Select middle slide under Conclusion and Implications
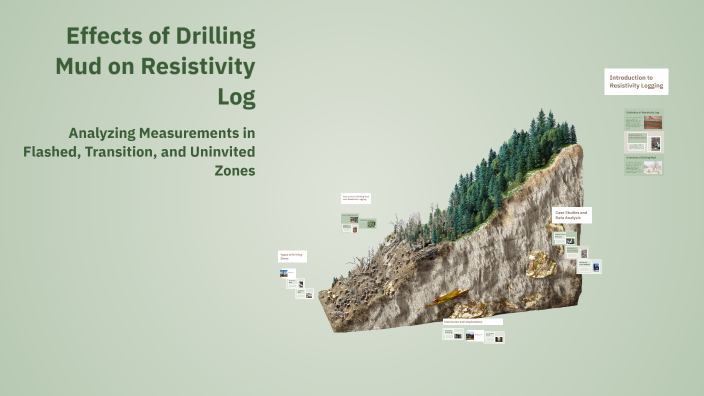 (x=474, y=336)
